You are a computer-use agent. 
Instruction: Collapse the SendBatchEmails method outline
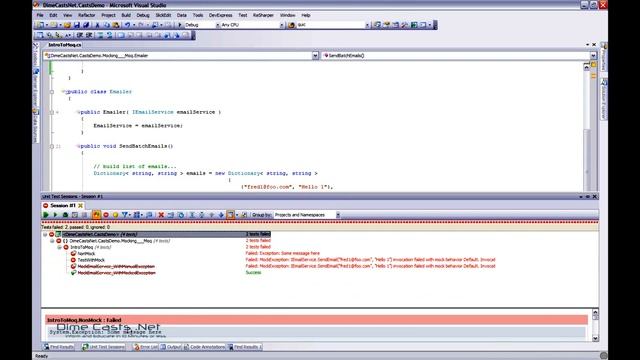tap(52, 146)
